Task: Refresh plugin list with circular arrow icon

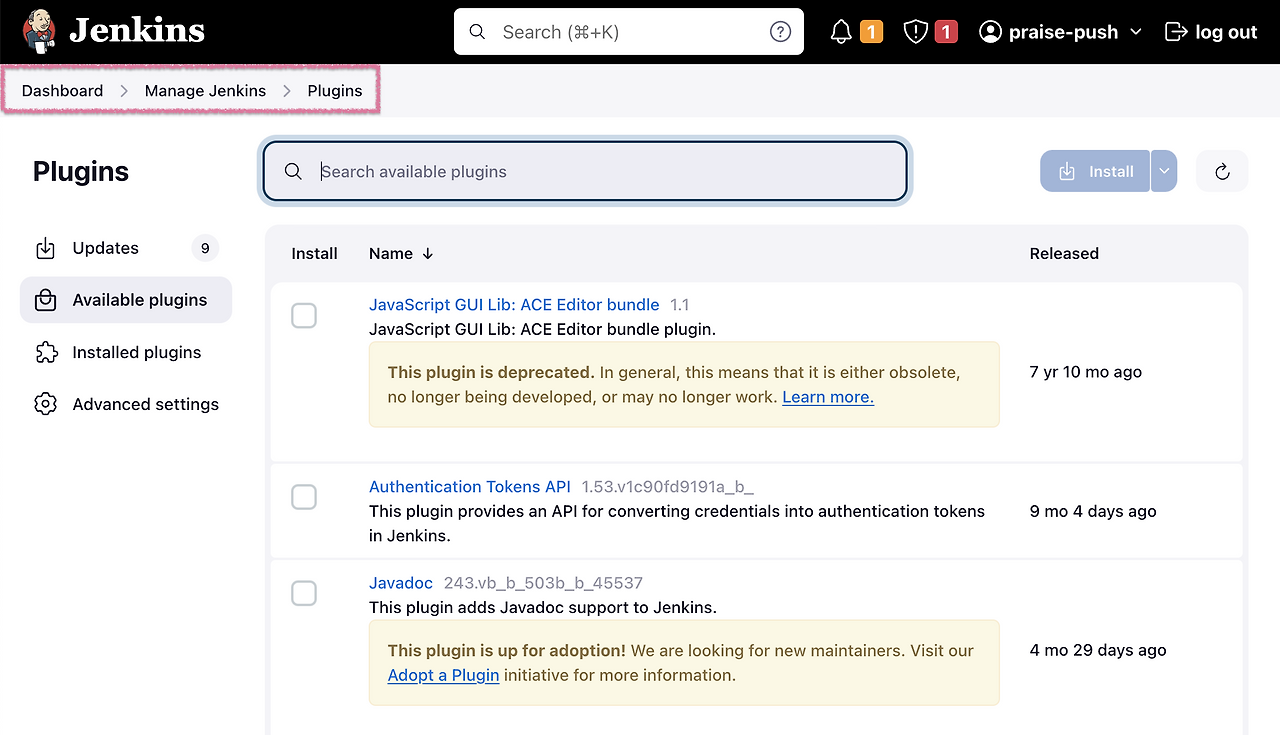Action: [1221, 171]
